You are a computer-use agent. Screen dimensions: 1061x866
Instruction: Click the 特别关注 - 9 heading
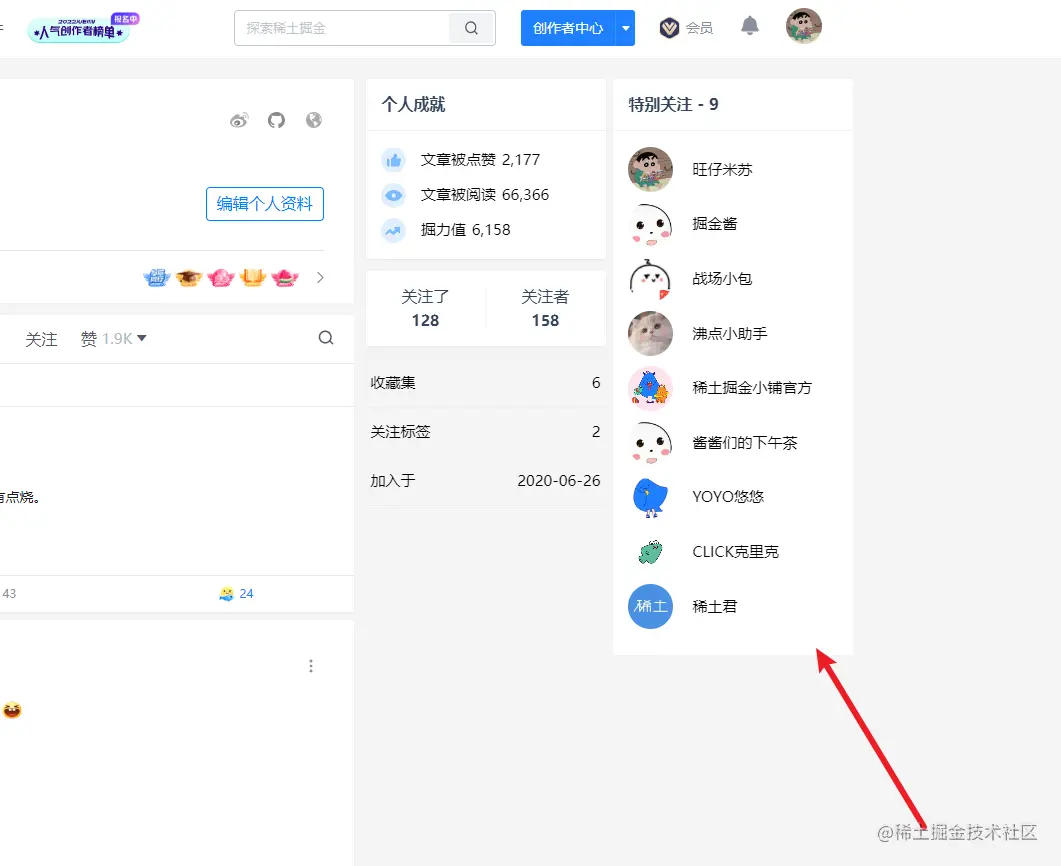coord(673,105)
